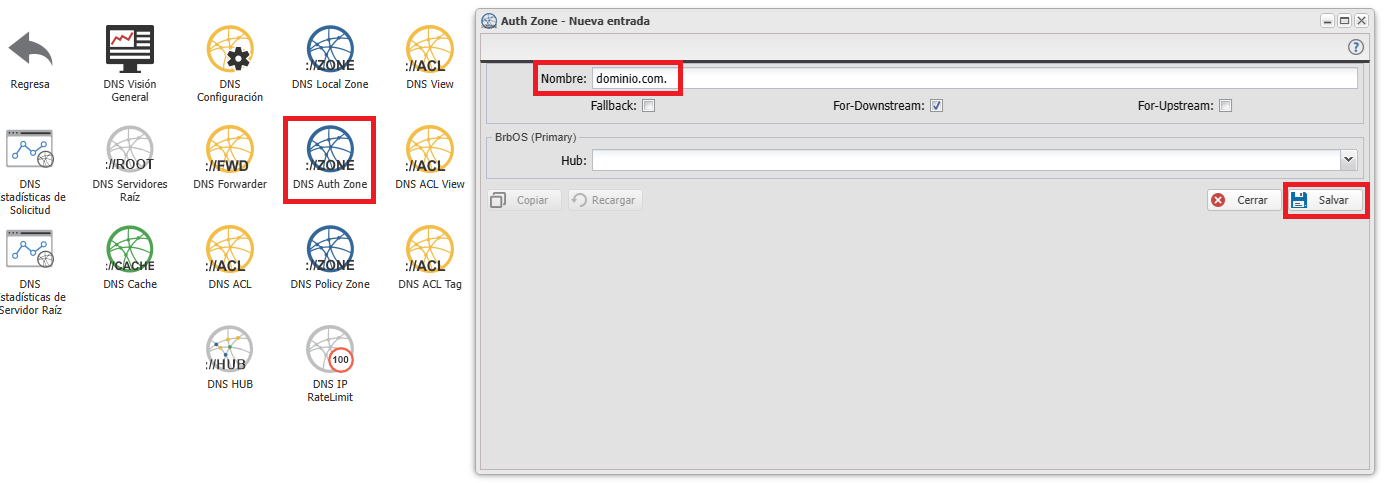Open the DNS Local Zone icon
Viewport: 1386px width, 483px height.
pos(330,51)
